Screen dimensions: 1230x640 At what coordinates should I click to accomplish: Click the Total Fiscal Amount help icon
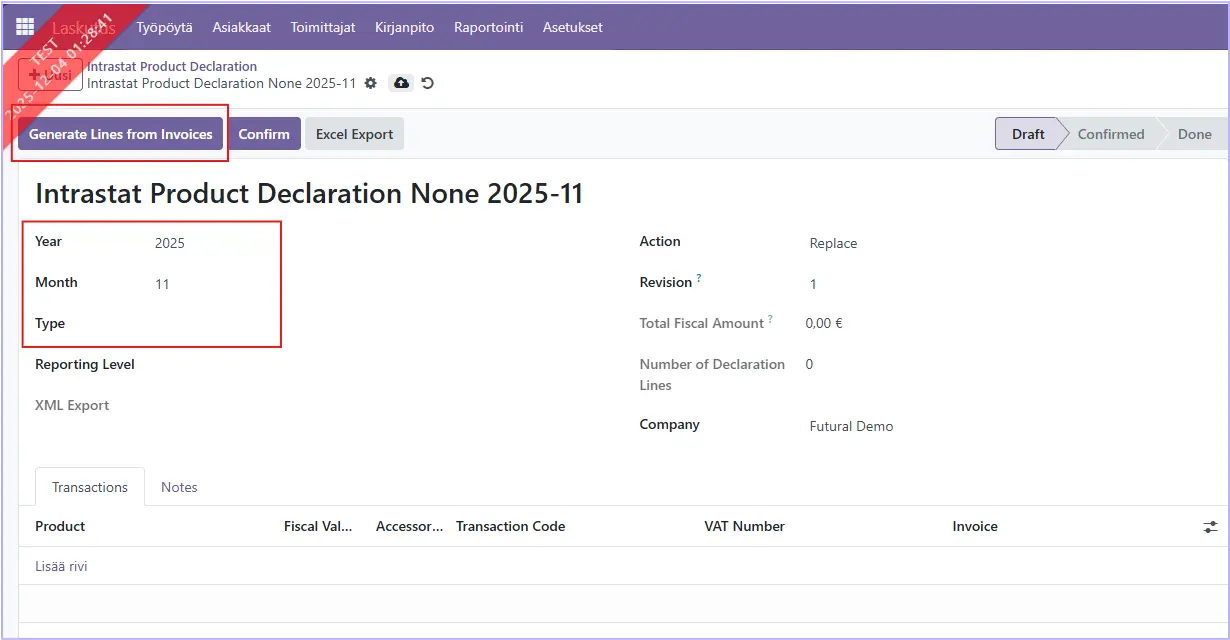coord(771,320)
